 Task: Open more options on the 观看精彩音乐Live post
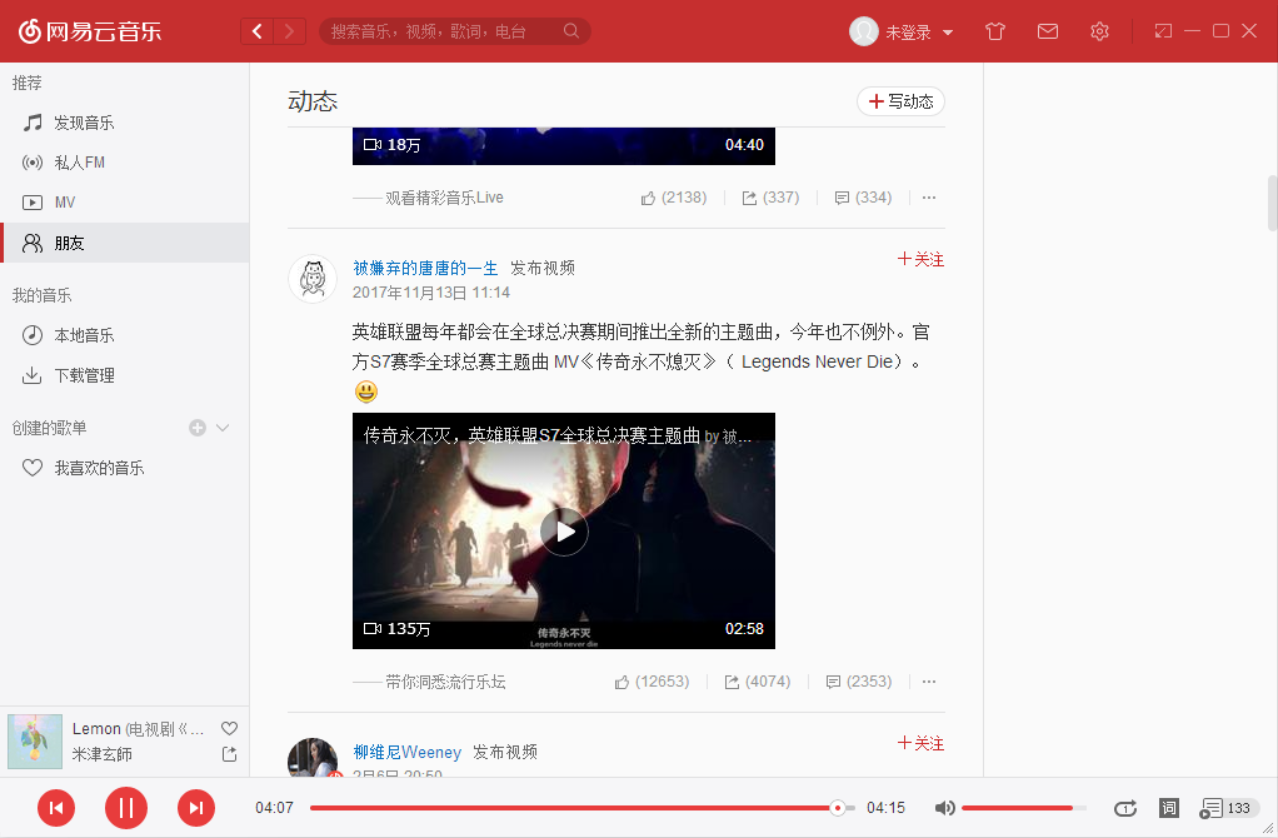coord(929,198)
